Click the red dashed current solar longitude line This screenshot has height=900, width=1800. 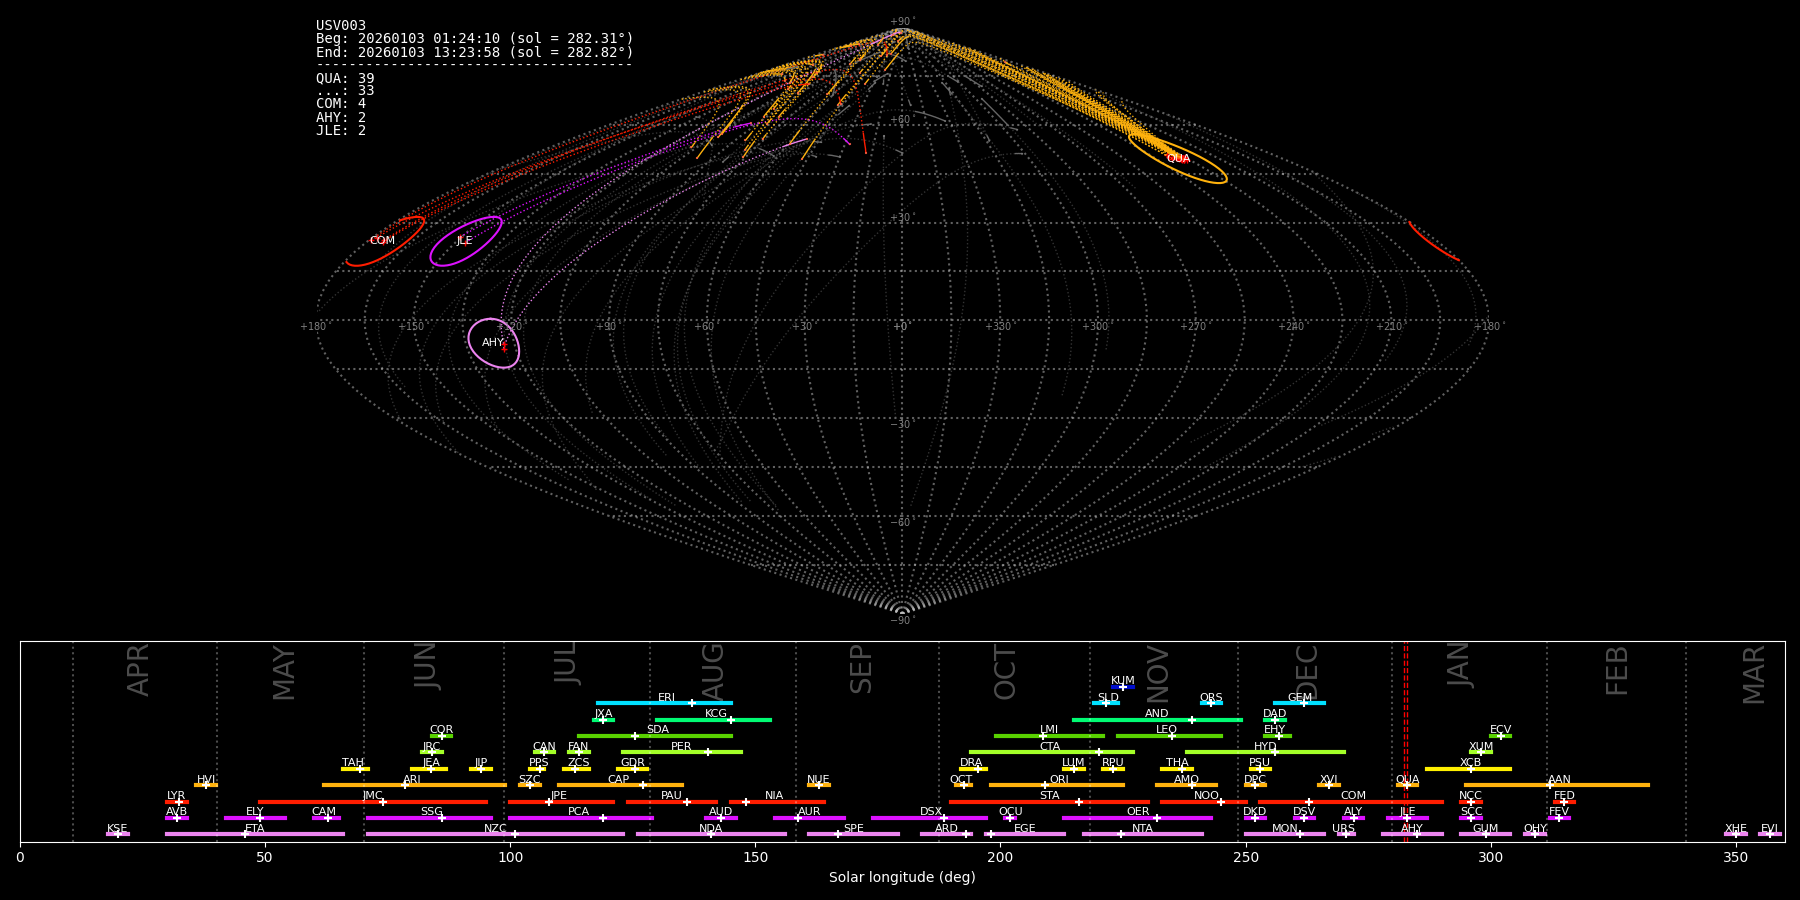[x=1405, y=740]
